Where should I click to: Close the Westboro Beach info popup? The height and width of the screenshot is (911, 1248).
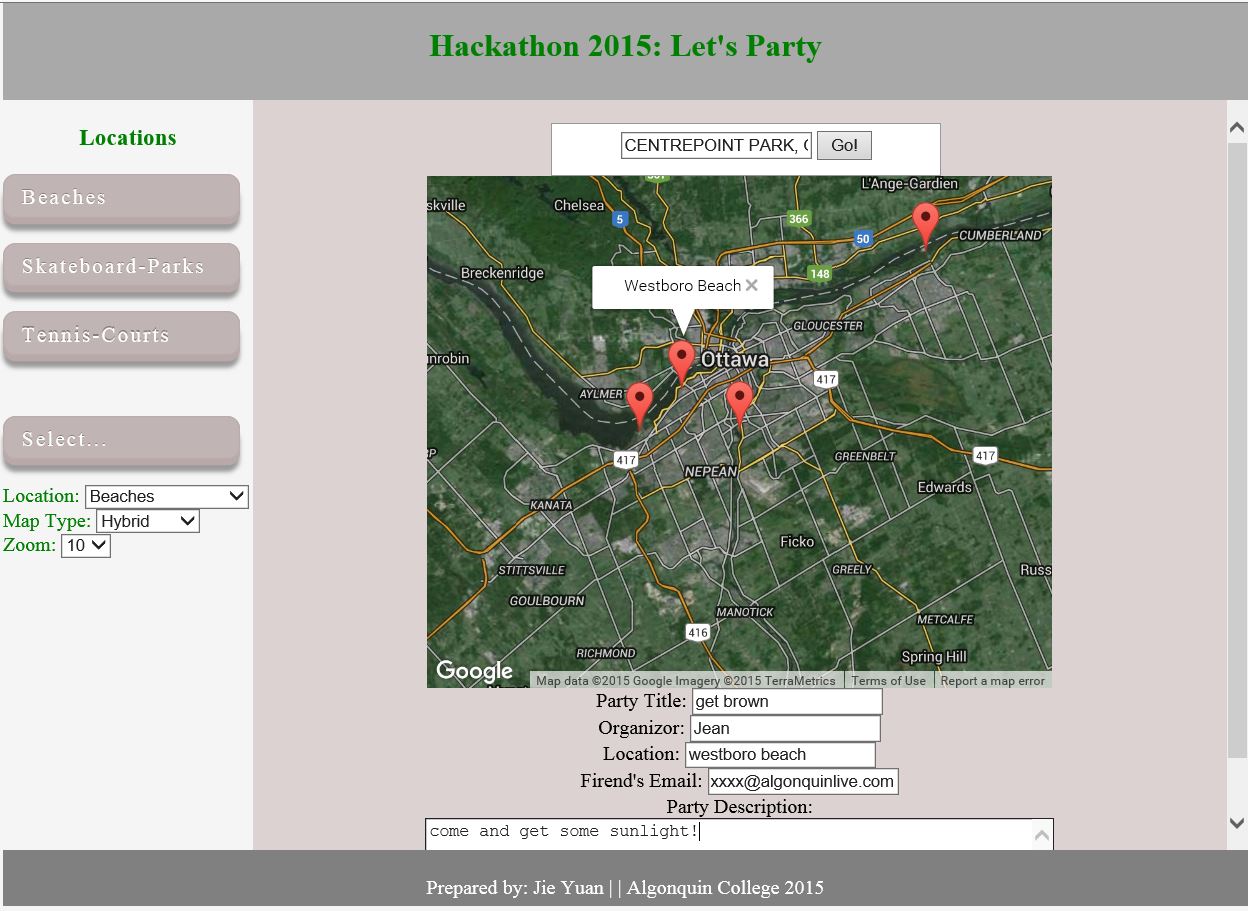coord(752,285)
